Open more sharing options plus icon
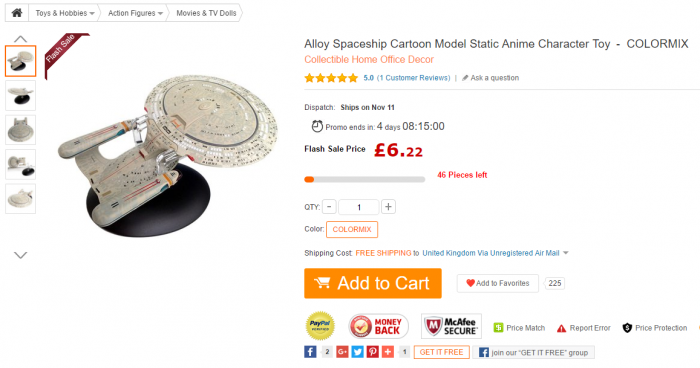 tap(388, 352)
